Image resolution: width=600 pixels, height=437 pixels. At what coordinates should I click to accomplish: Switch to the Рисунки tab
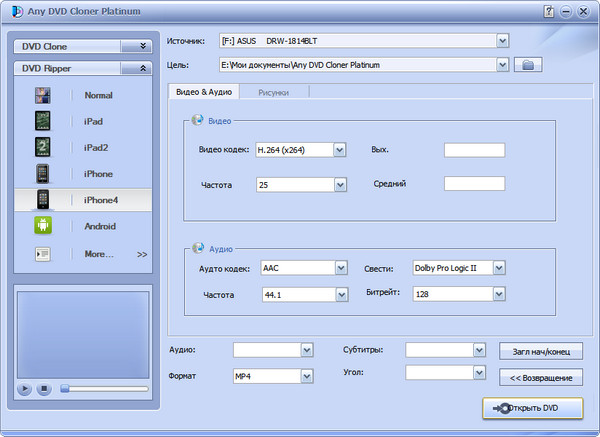(274, 92)
